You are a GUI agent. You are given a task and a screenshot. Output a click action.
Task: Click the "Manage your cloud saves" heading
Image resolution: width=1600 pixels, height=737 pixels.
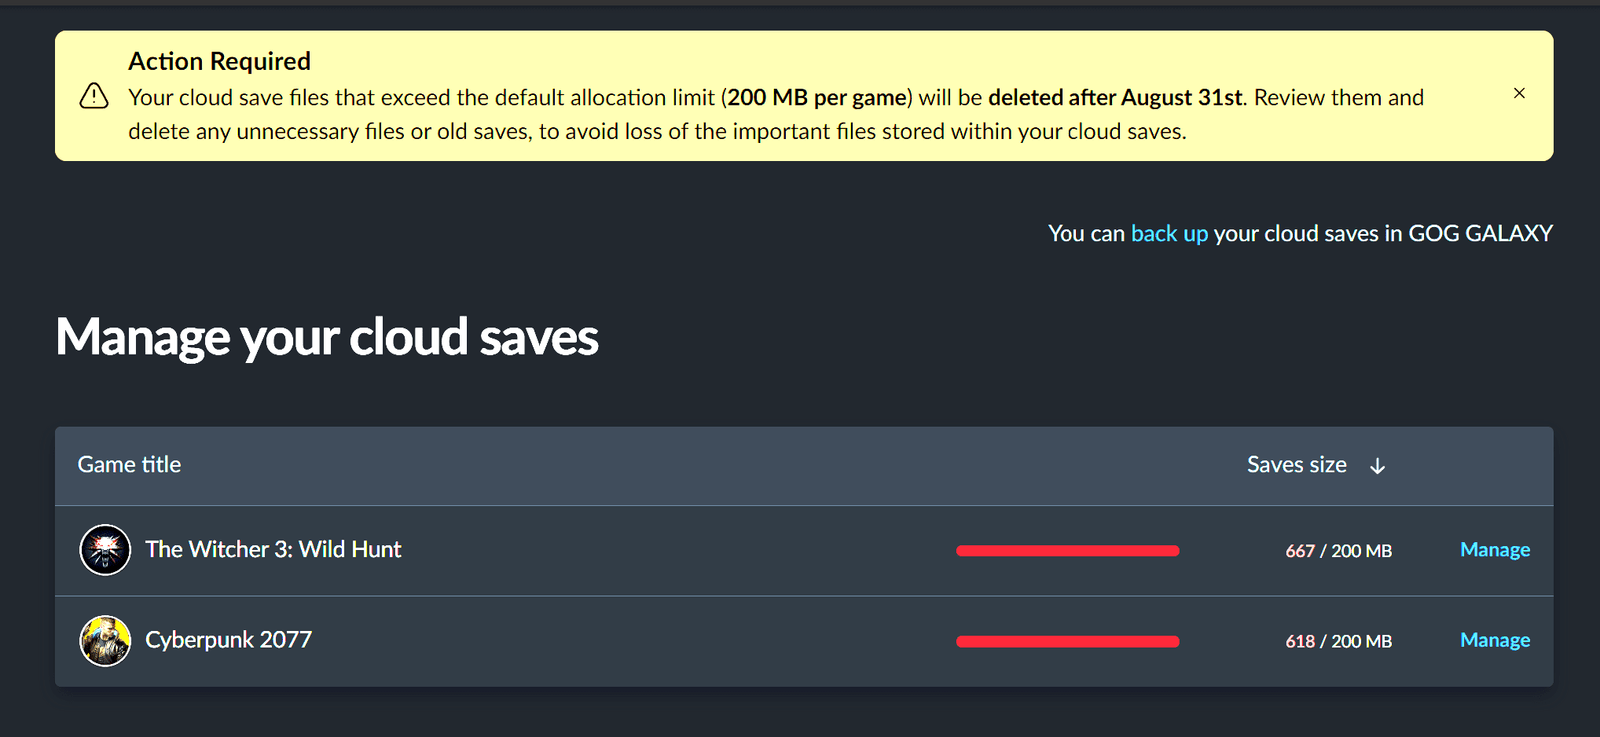pyautogui.click(x=327, y=337)
